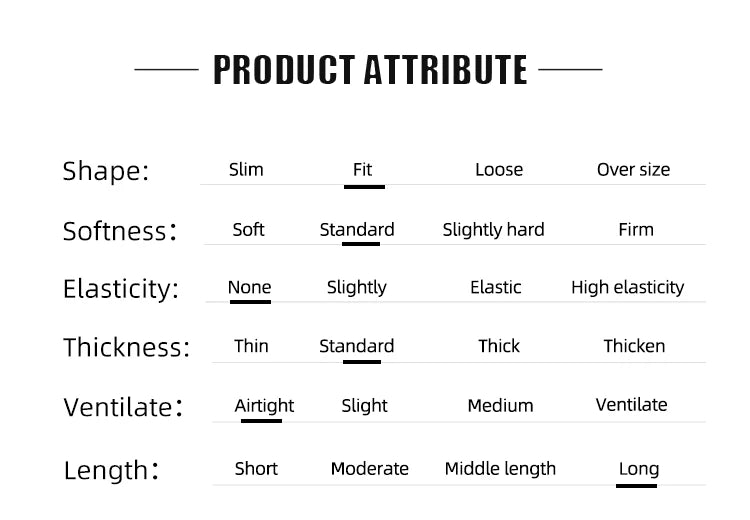Click Thick in the Thickness row

[498, 346]
